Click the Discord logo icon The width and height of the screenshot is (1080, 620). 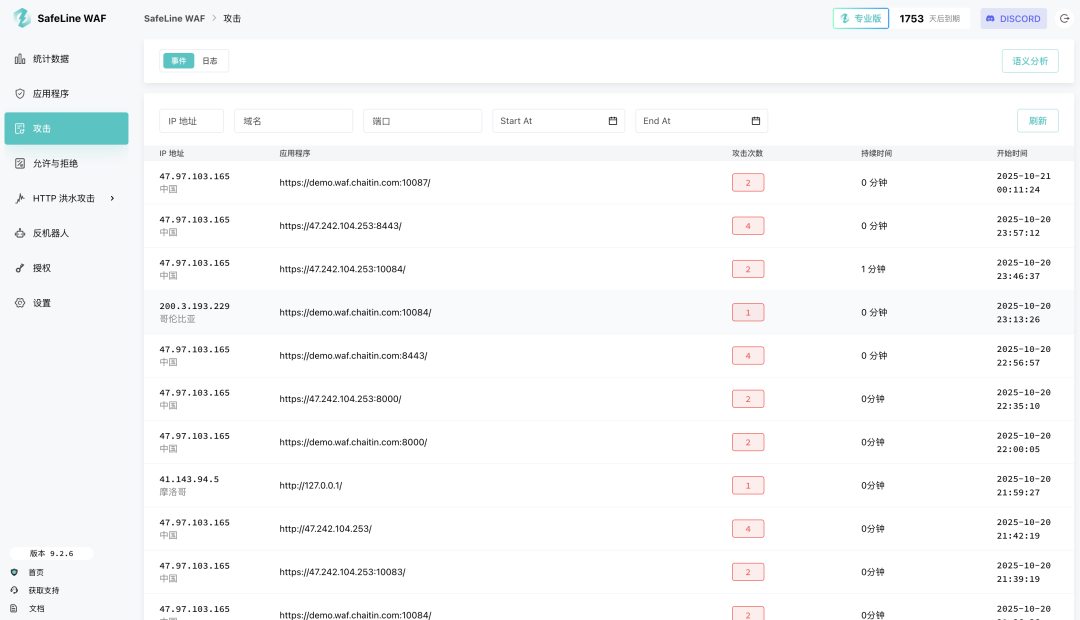[990, 19]
